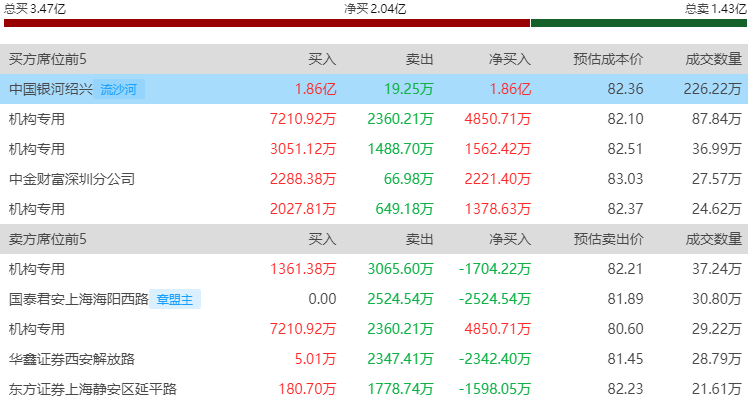Click the 82.36 cost price cell

coord(625,89)
